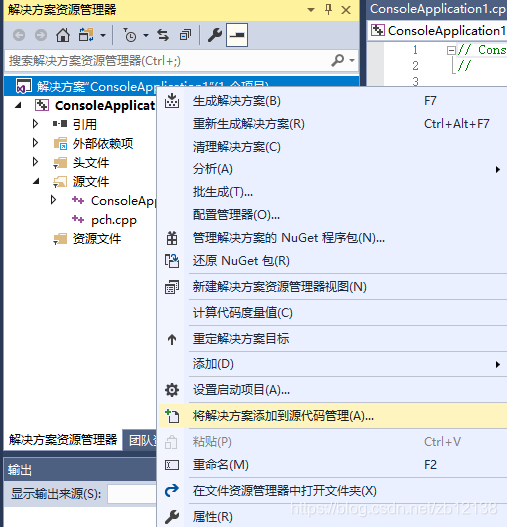Select the 头文件 folder item
The width and height of the screenshot is (507, 527).
coord(91,163)
